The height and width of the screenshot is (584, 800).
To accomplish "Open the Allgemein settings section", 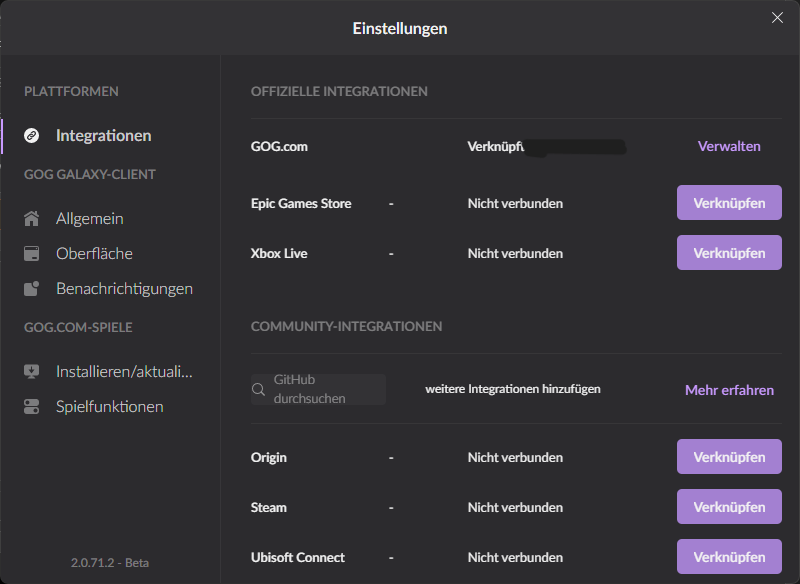I will coord(93,218).
